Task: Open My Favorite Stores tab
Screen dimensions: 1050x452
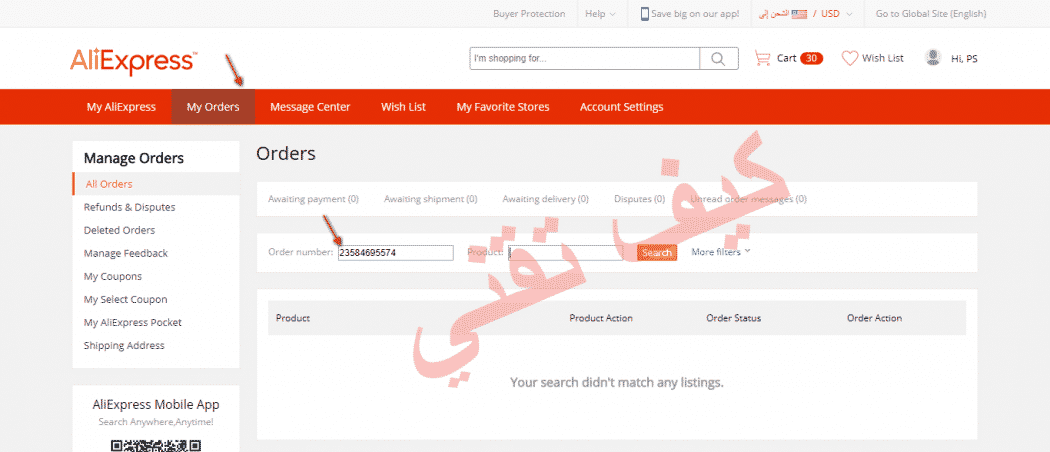Action: point(503,107)
